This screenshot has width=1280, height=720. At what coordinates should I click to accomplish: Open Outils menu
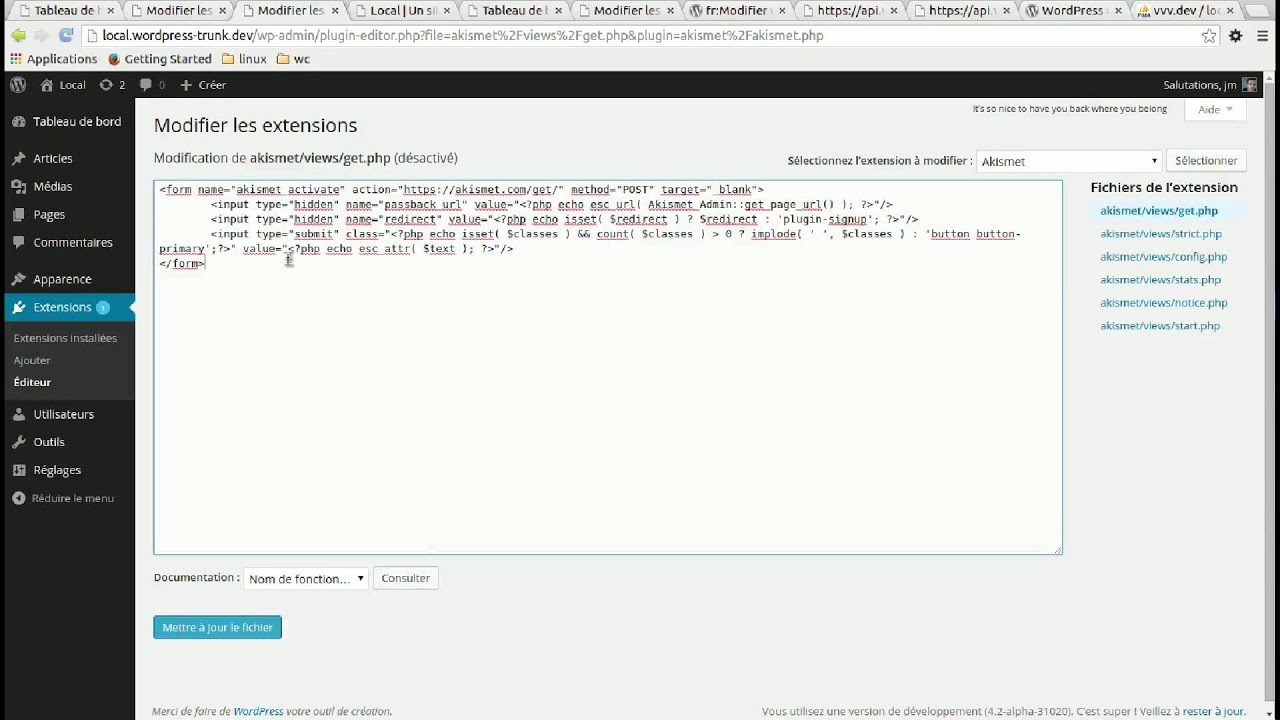(67, 442)
